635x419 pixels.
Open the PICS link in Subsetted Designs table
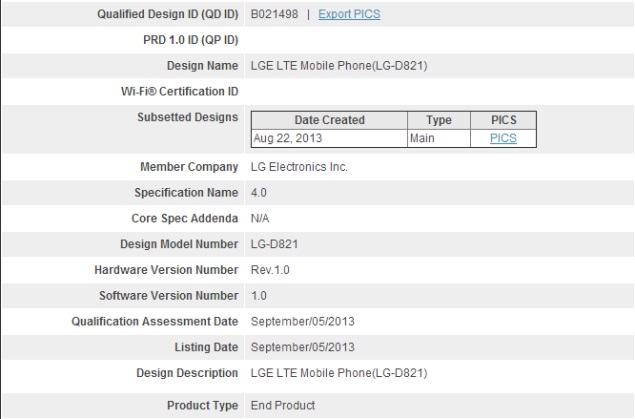coord(503,138)
